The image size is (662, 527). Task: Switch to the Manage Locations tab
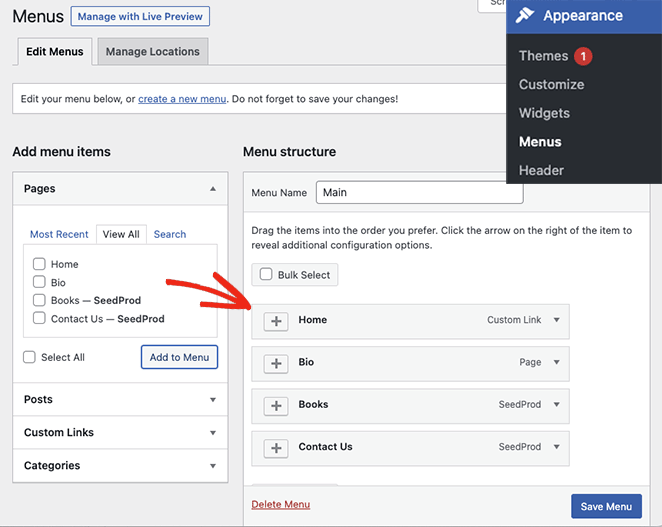pos(153,52)
